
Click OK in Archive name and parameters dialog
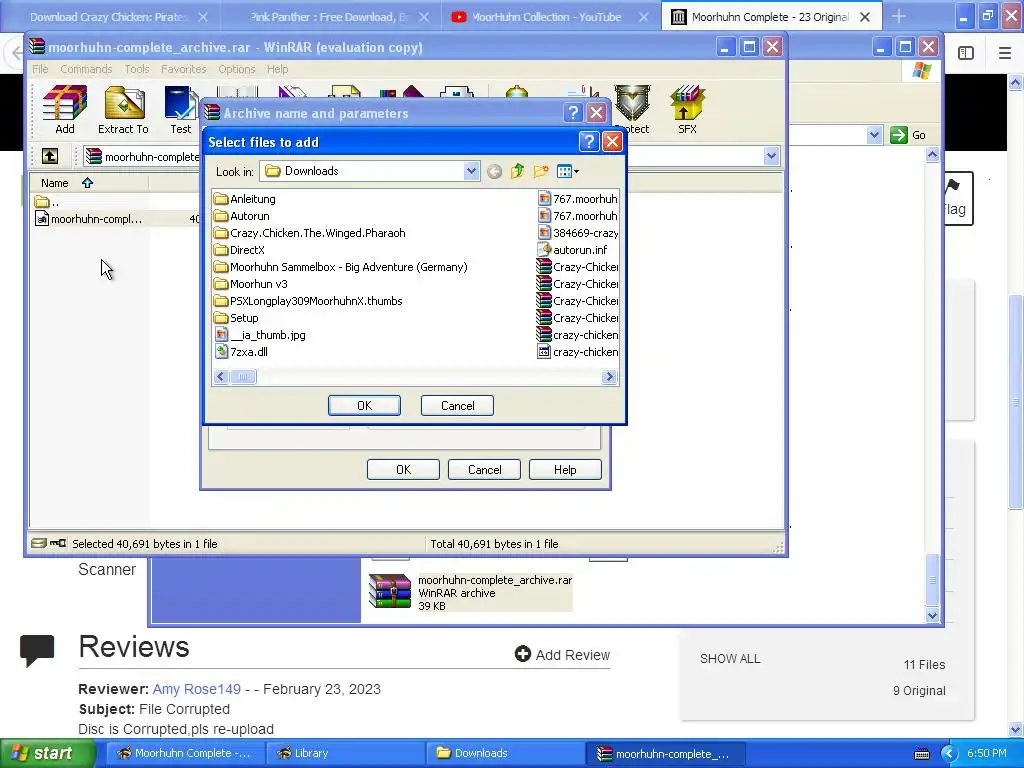(x=403, y=470)
